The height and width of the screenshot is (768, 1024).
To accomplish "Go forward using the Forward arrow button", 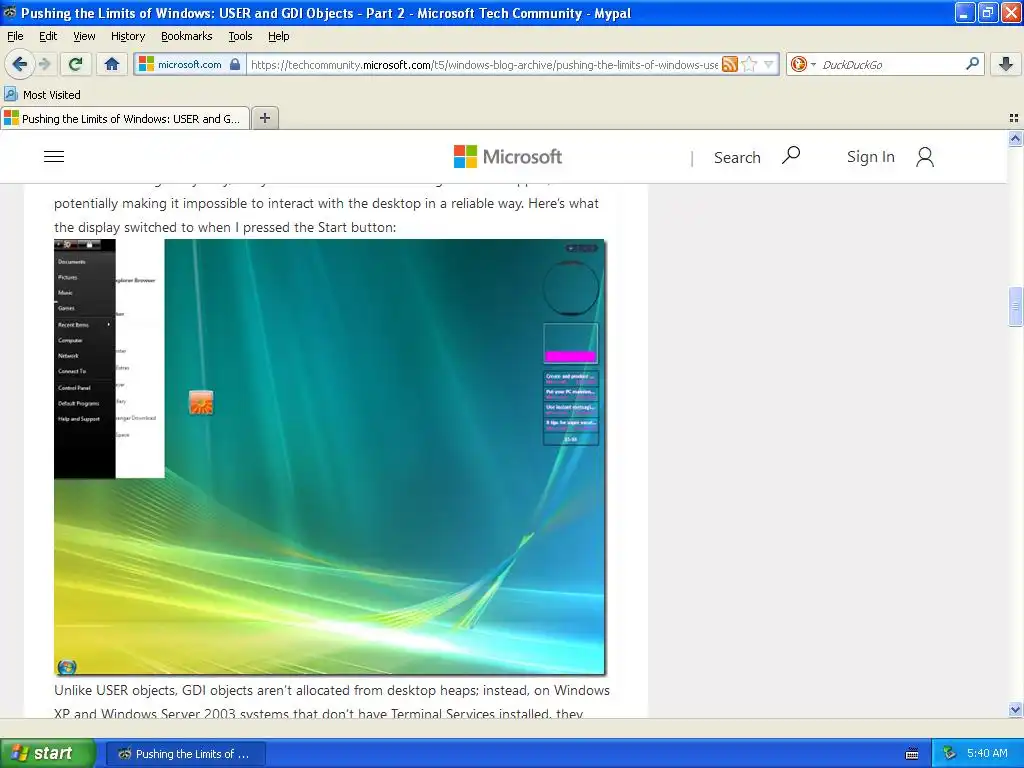I will (44, 64).
